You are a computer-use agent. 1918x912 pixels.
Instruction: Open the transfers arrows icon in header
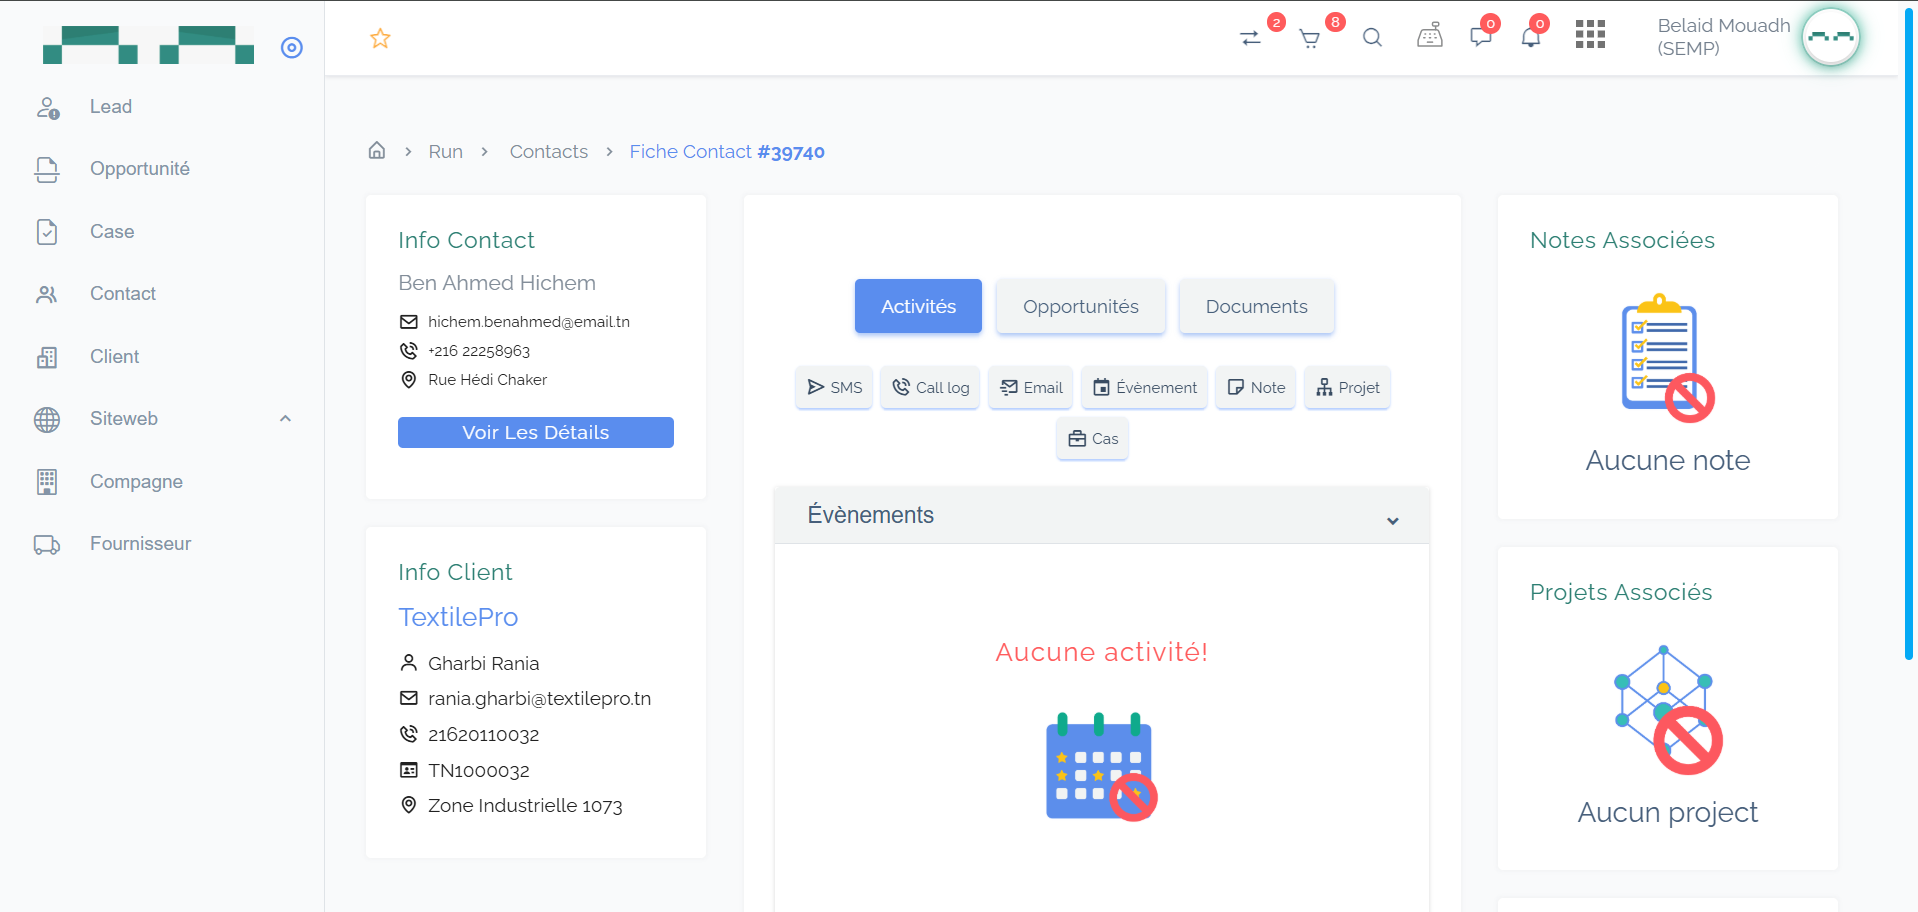[1250, 38]
